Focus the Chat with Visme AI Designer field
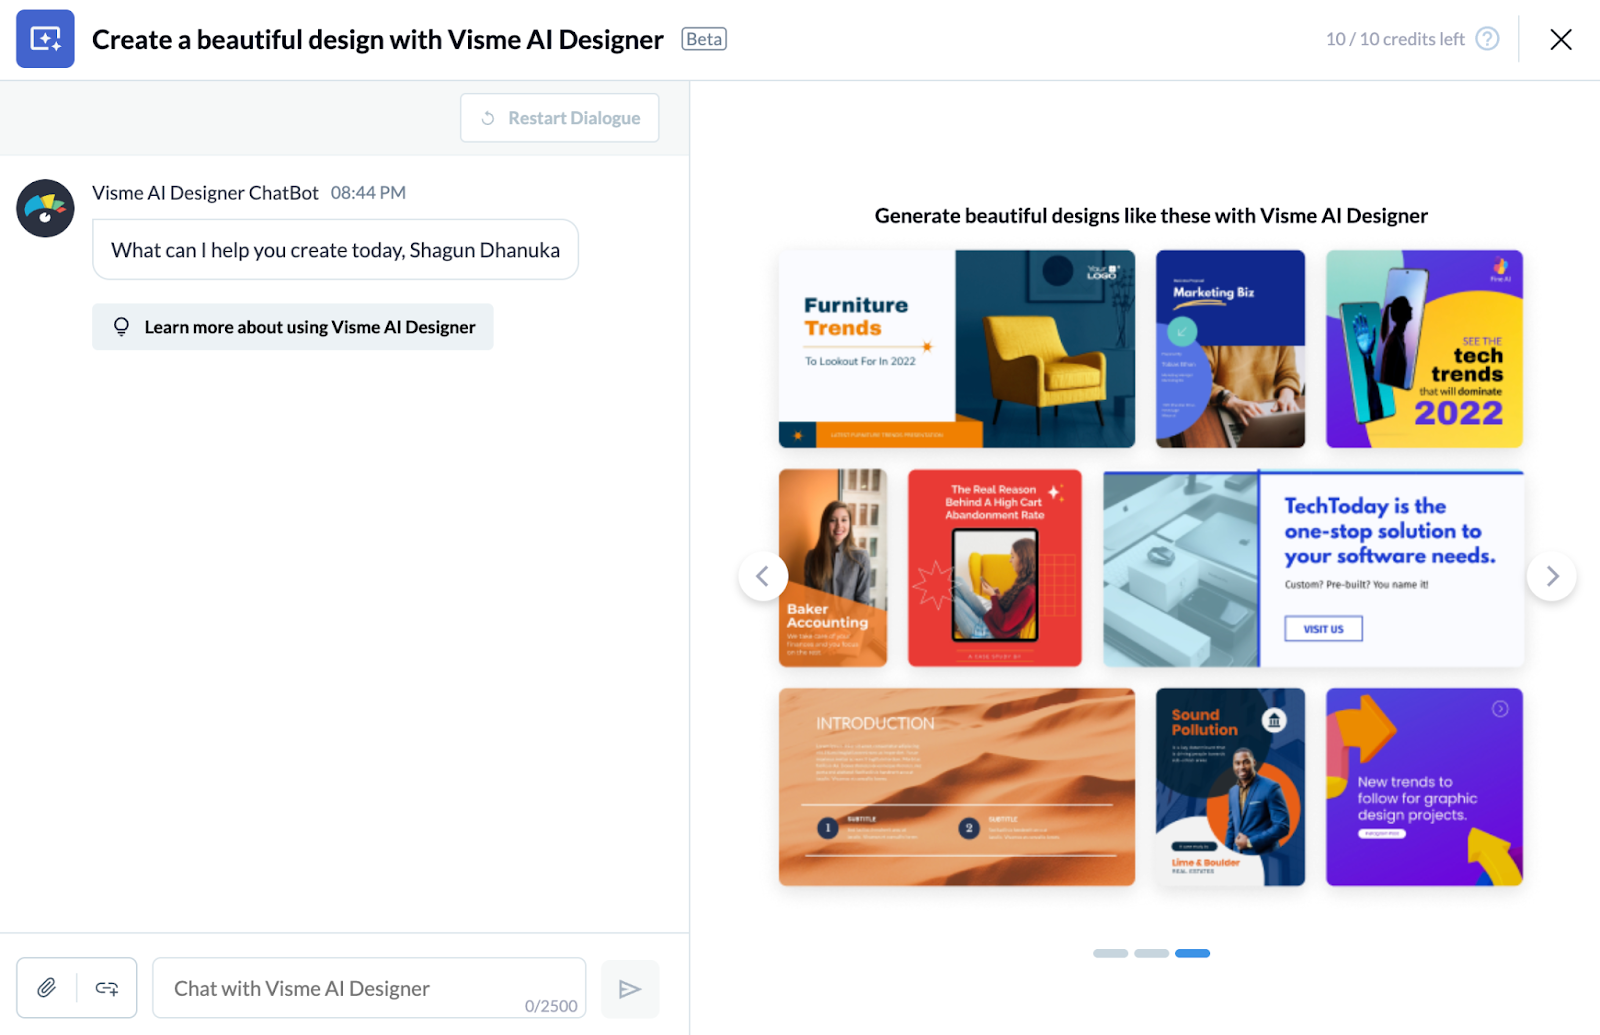Viewport: 1600px width, 1035px height. pos(369,988)
